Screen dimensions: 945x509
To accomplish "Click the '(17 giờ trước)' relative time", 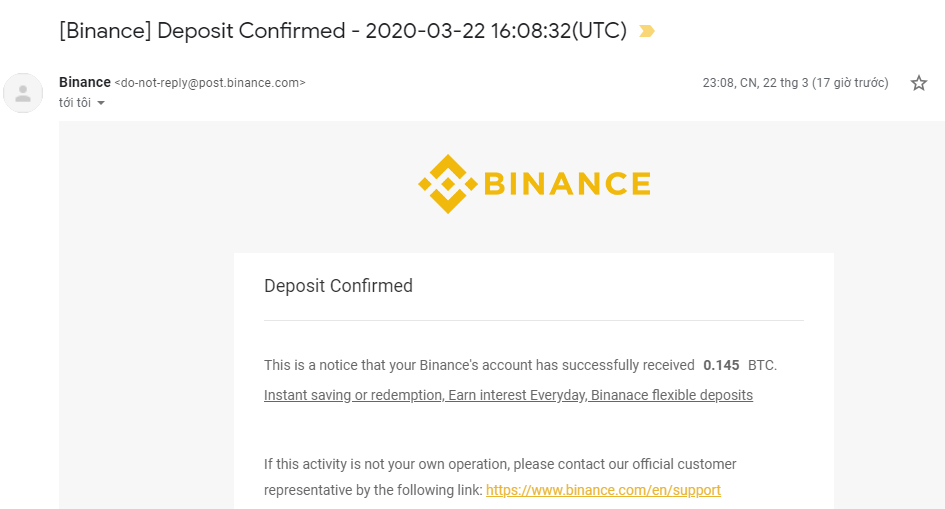I will [x=850, y=83].
